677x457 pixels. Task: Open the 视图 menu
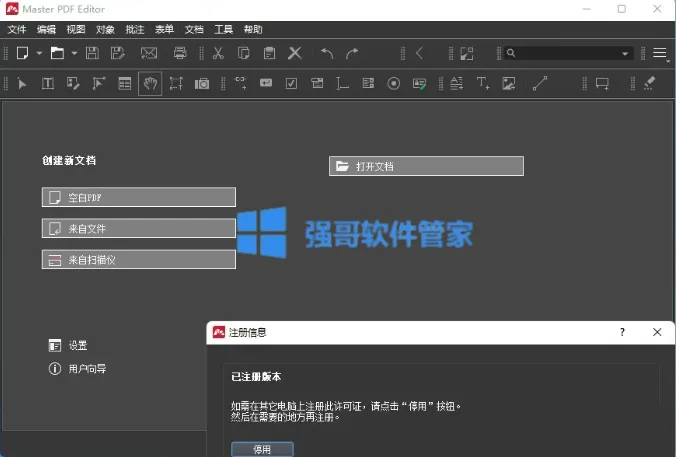(x=76, y=29)
